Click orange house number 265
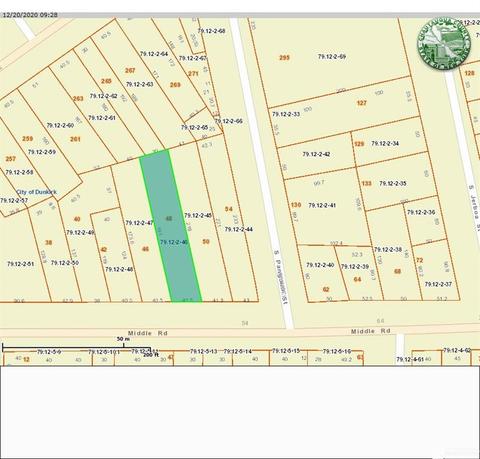The height and width of the screenshot is (459, 480). pos(107,81)
